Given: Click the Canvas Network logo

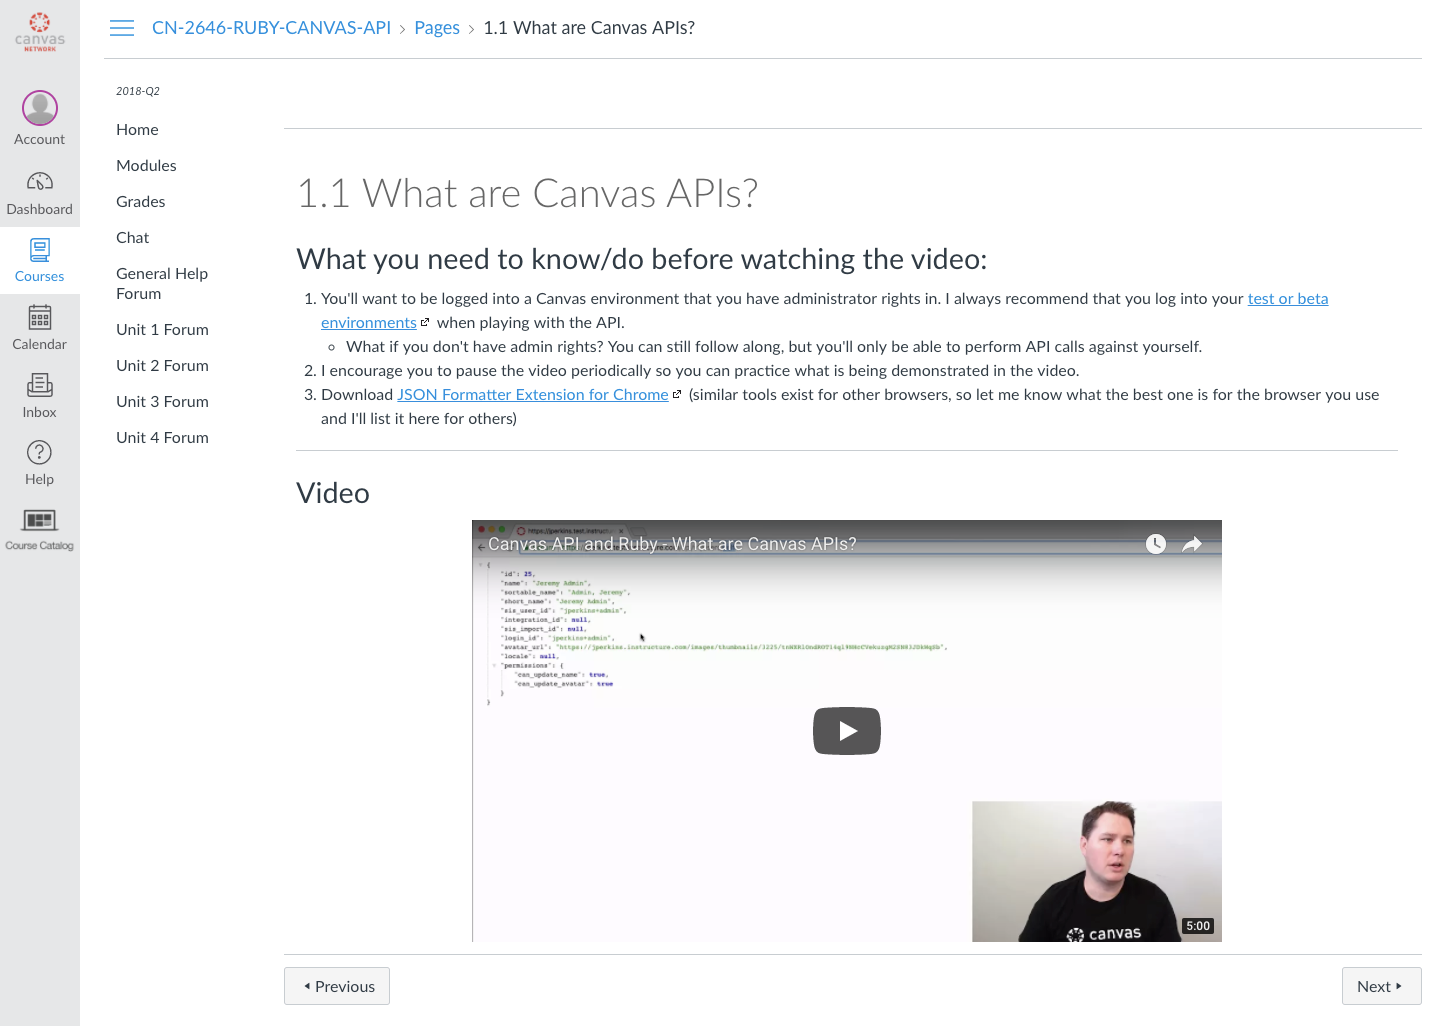Looking at the screenshot, I should pyautogui.click(x=39, y=30).
